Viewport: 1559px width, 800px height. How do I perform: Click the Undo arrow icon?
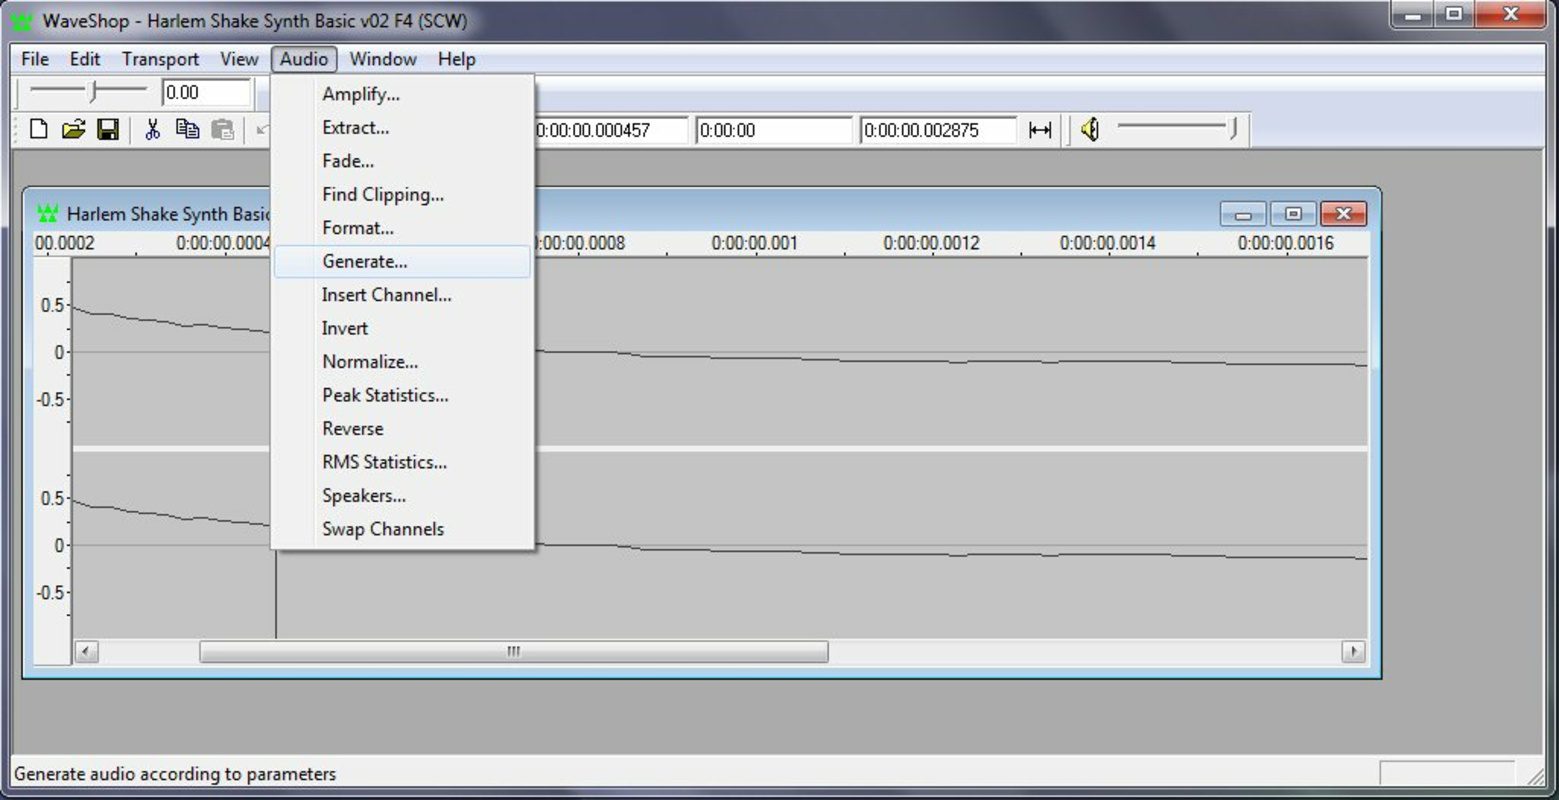262,129
